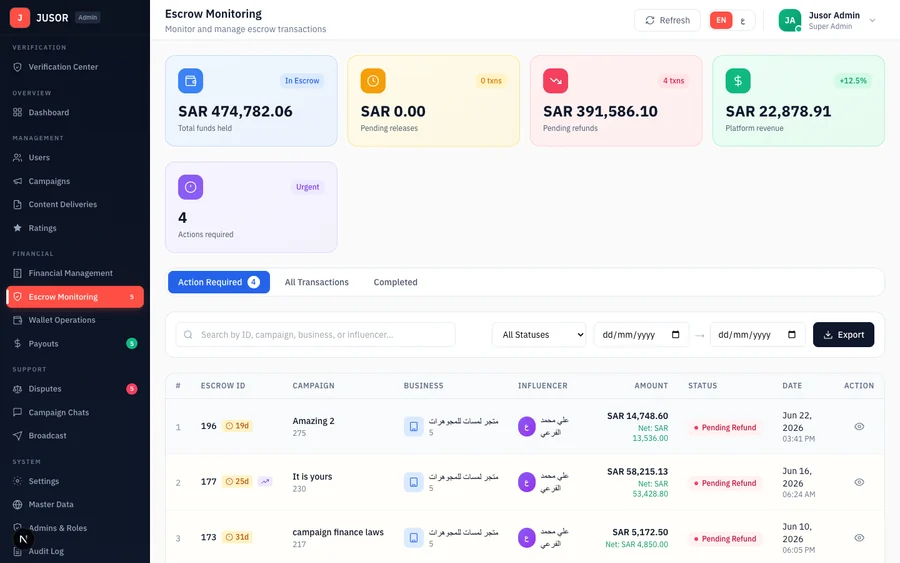Click the Export button

844,335
